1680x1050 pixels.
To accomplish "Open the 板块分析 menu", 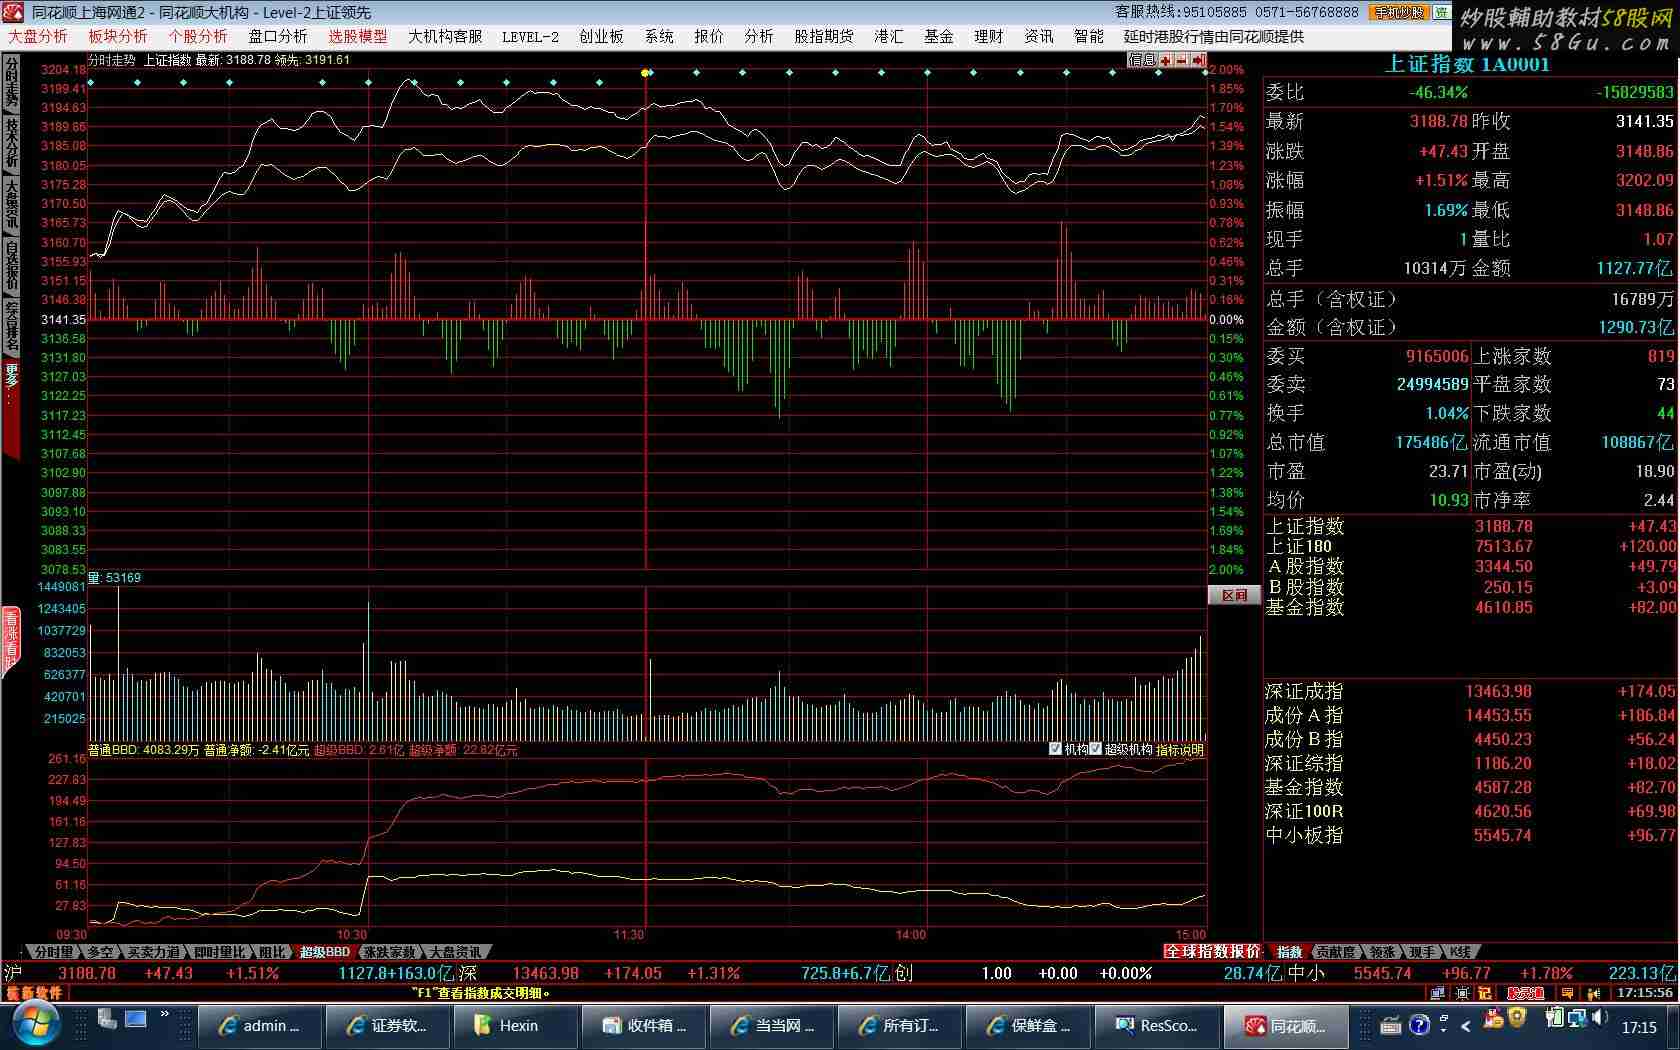I will point(118,36).
